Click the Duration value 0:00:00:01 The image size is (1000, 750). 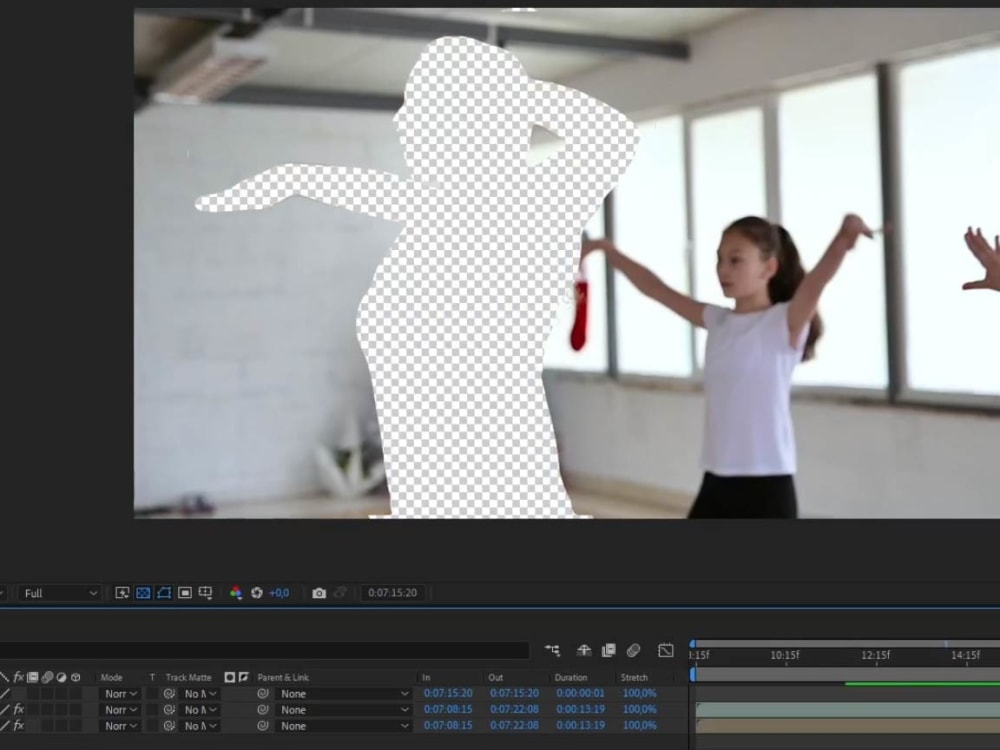click(580, 693)
